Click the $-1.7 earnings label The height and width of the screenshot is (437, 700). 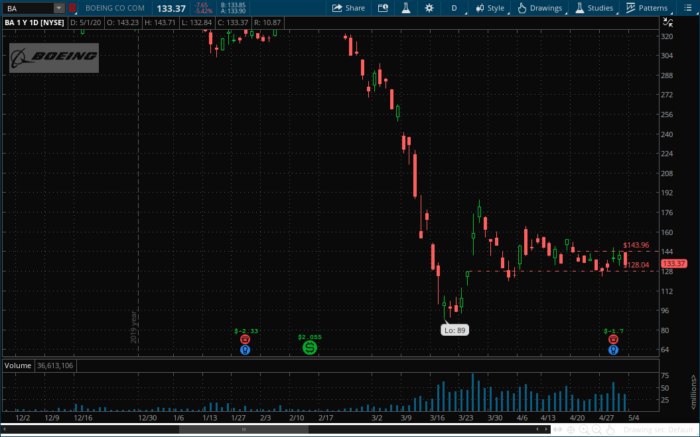point(614,331)
